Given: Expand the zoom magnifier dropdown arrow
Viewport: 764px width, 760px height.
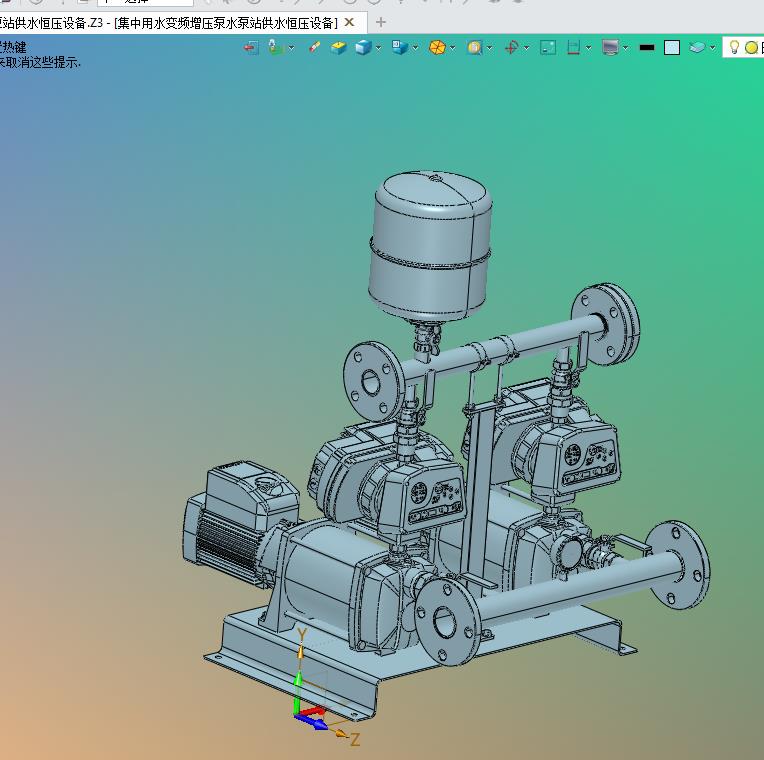Looking at the screenshot, I should click(490, 48).
